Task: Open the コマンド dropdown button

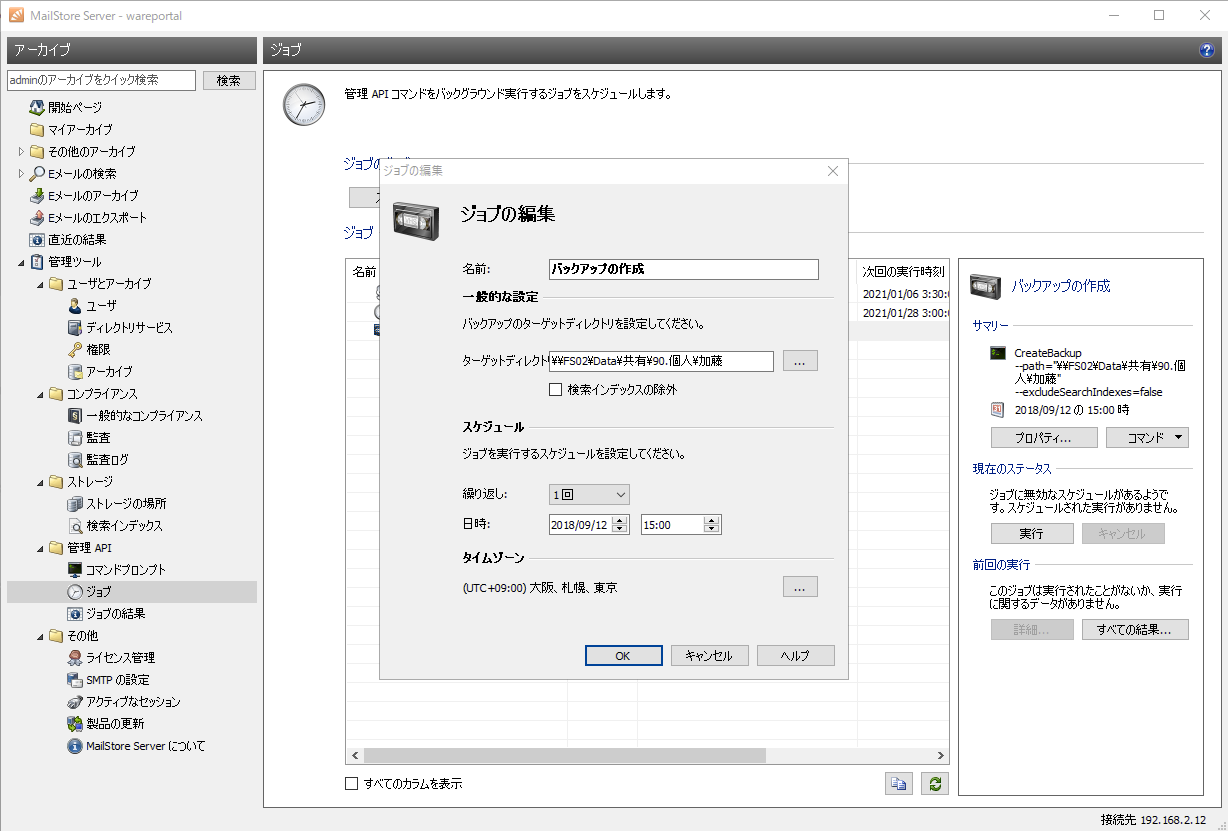Action: 1147,437
